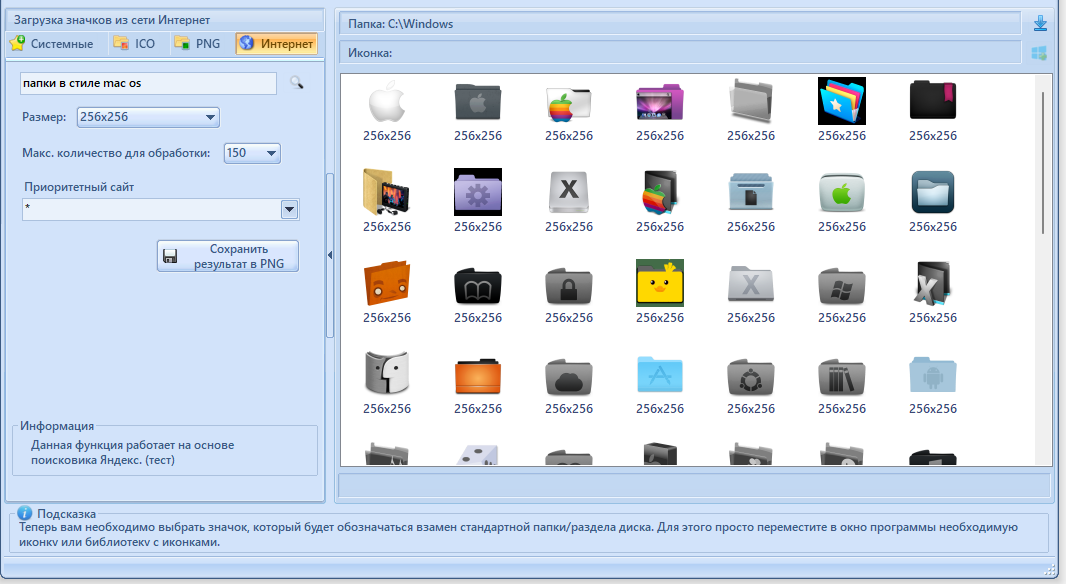
Task: Click the Иконка: field bar
Action: point(681,53)
